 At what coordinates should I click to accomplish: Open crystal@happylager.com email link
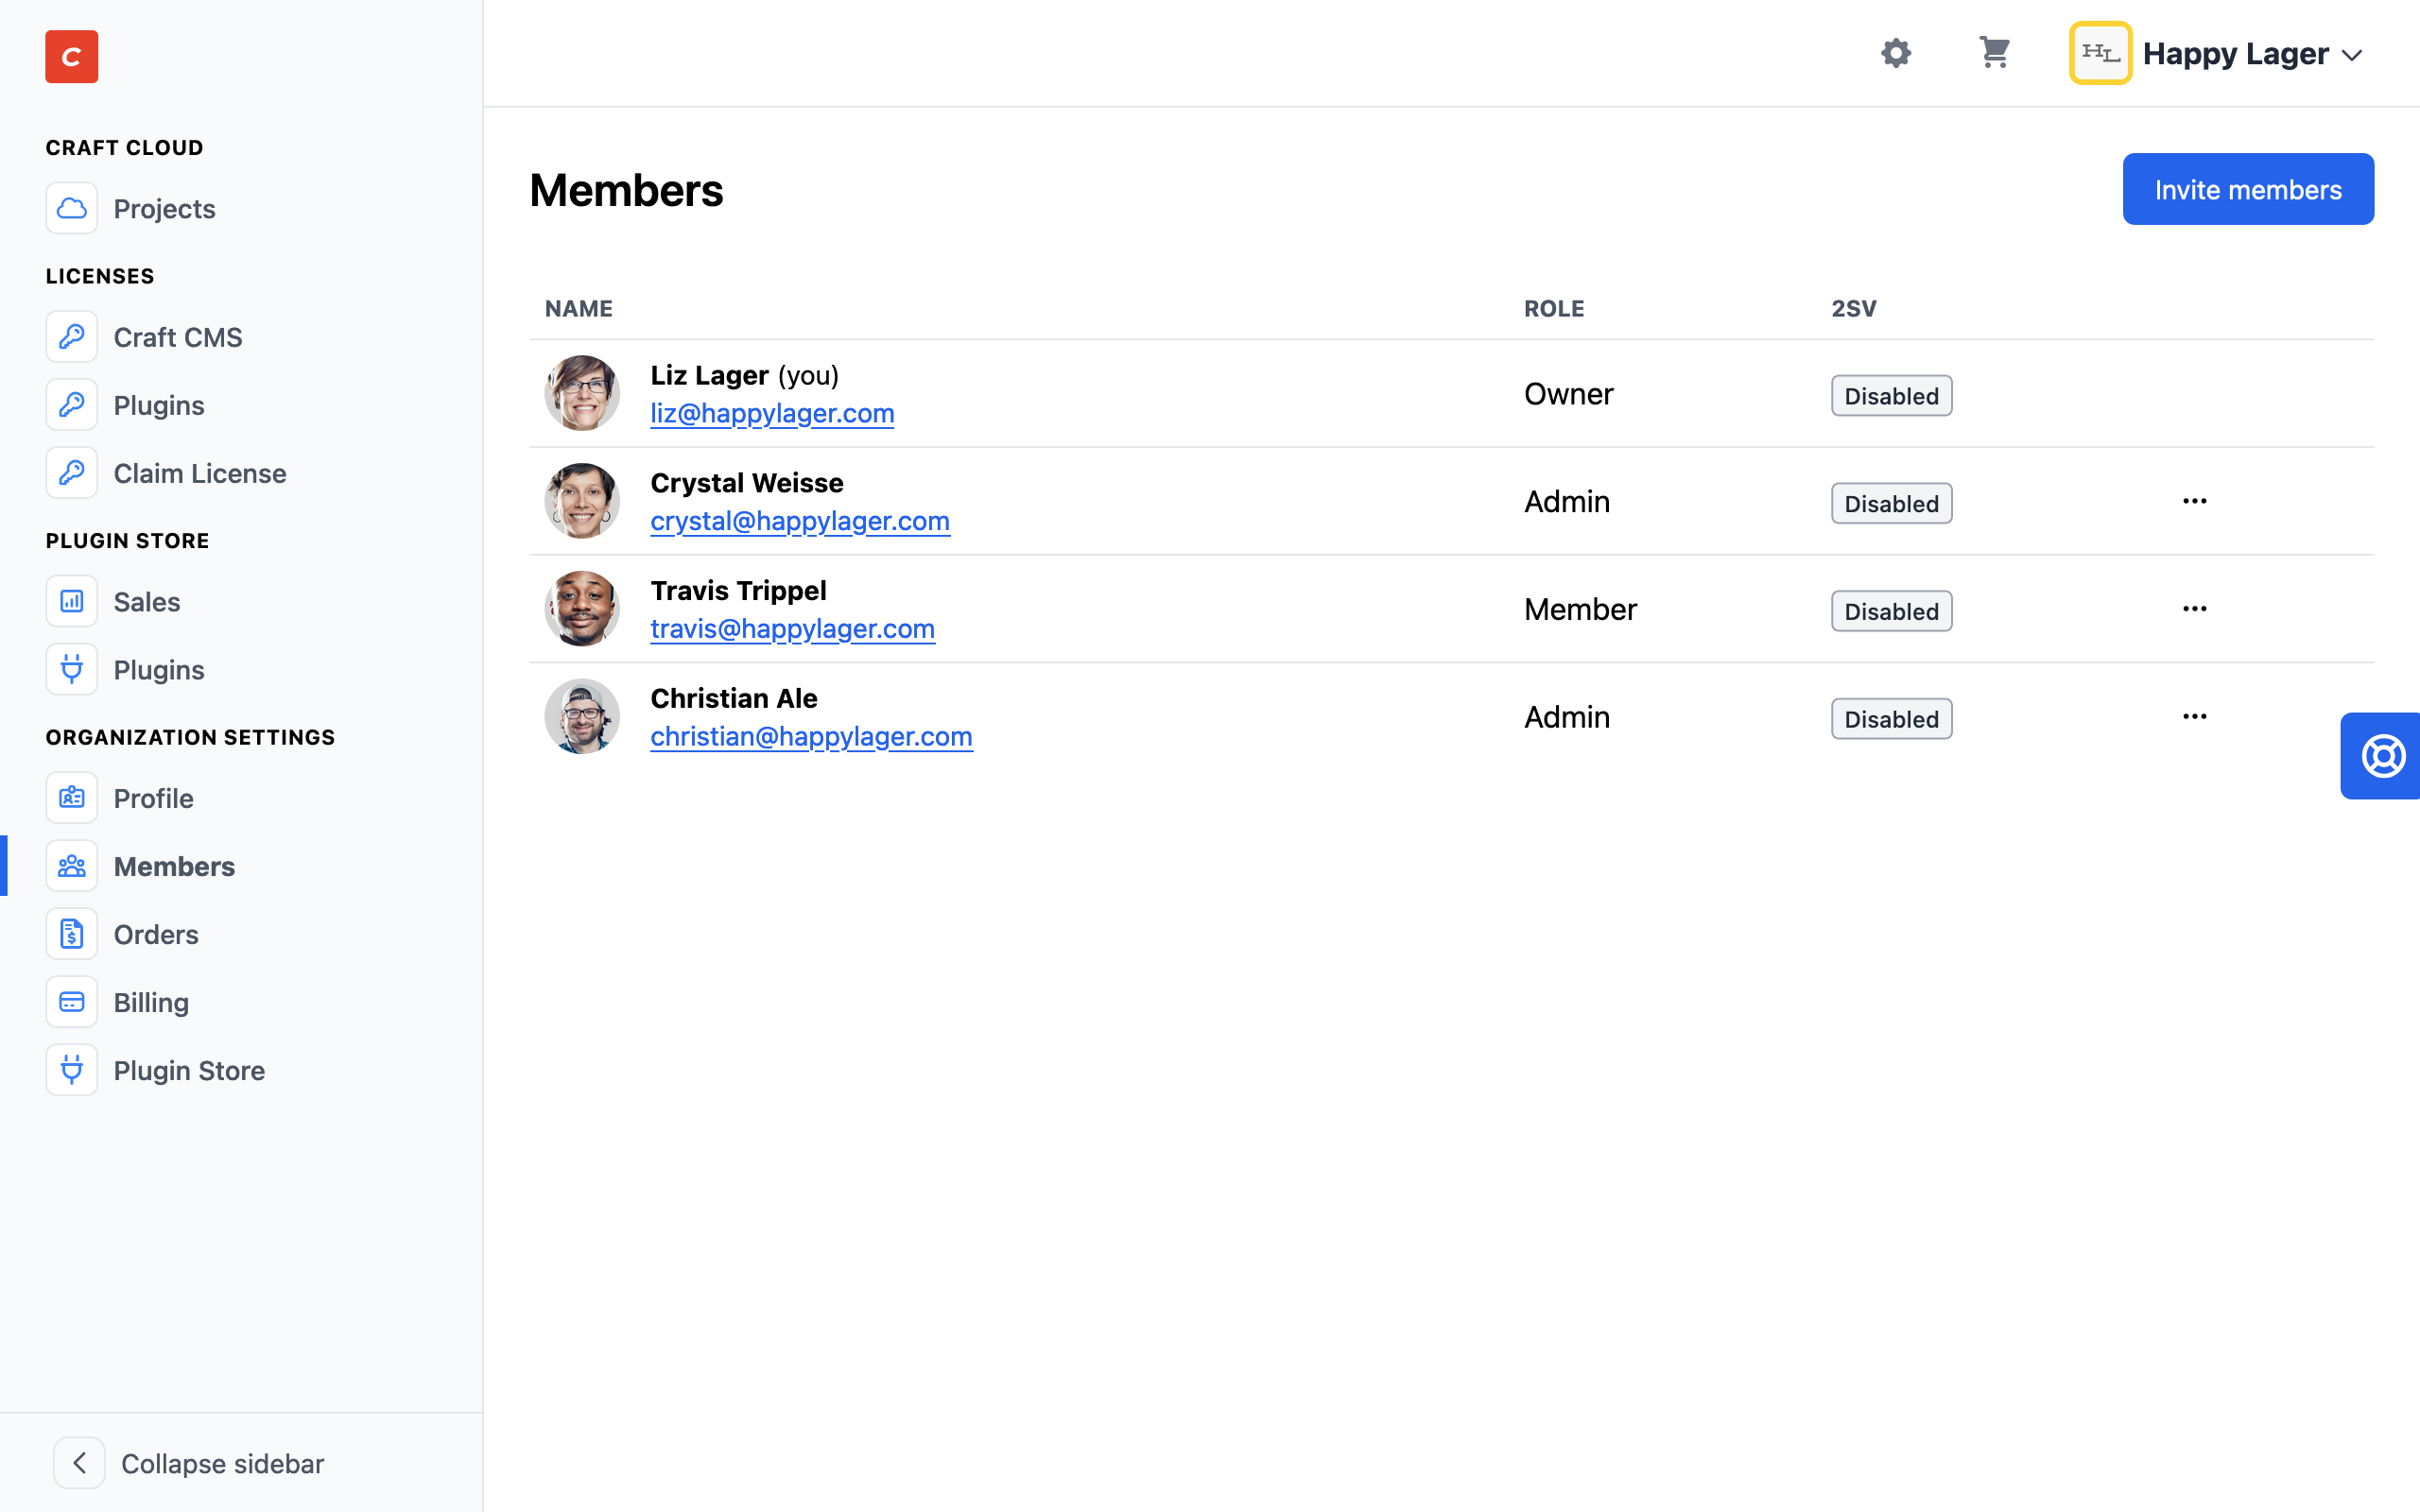(x=800, y=521)
